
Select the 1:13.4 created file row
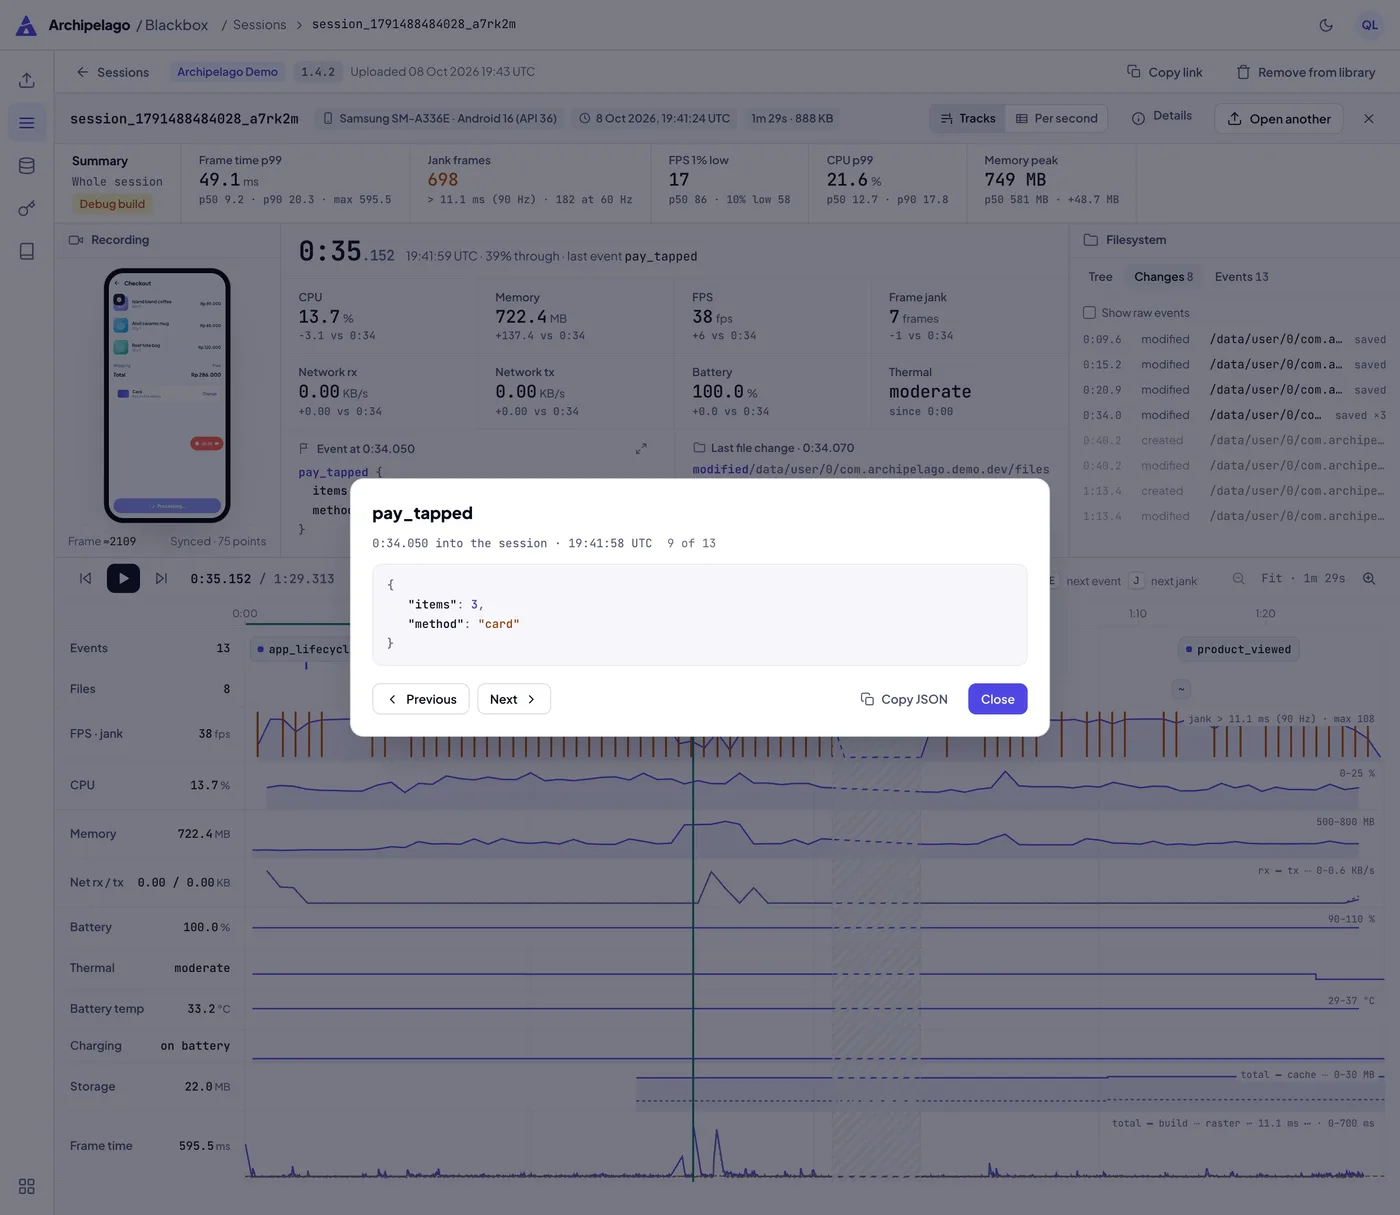coord(1234,491)
